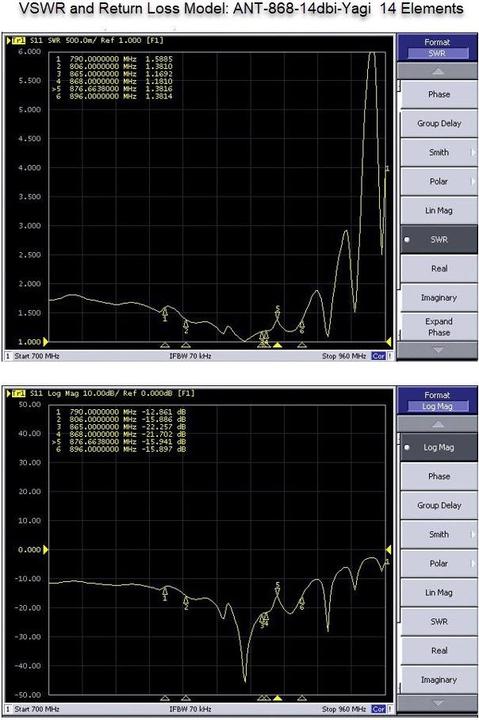The width and height of the screenshot is (479, 720).
Task: Choose Group Delay format in the SWR panel
Action: click(x=439, y=123)
